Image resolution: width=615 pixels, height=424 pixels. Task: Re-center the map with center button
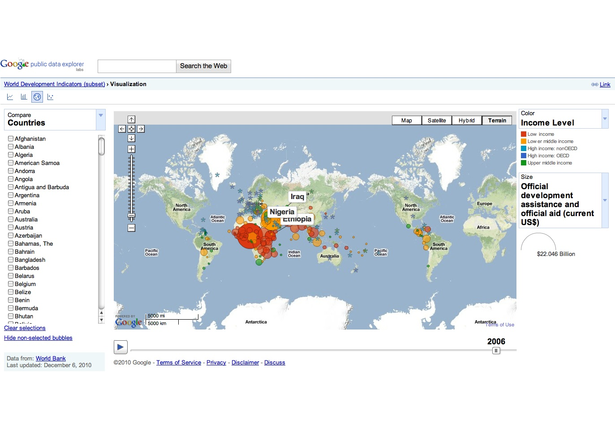(131, 129)
